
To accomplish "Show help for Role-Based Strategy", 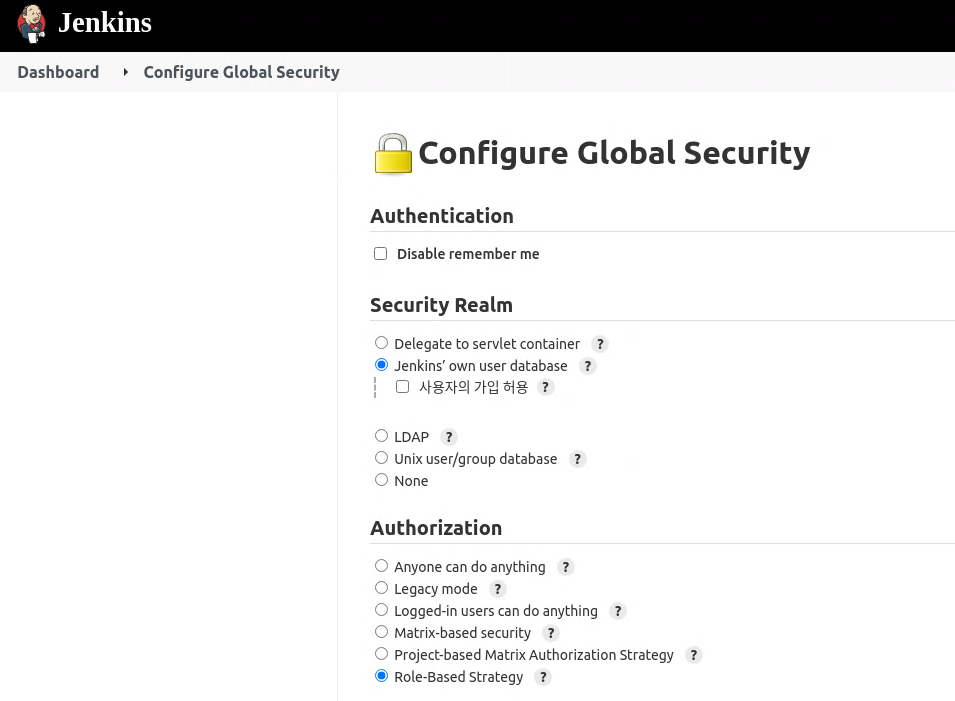I will [542, 677].
